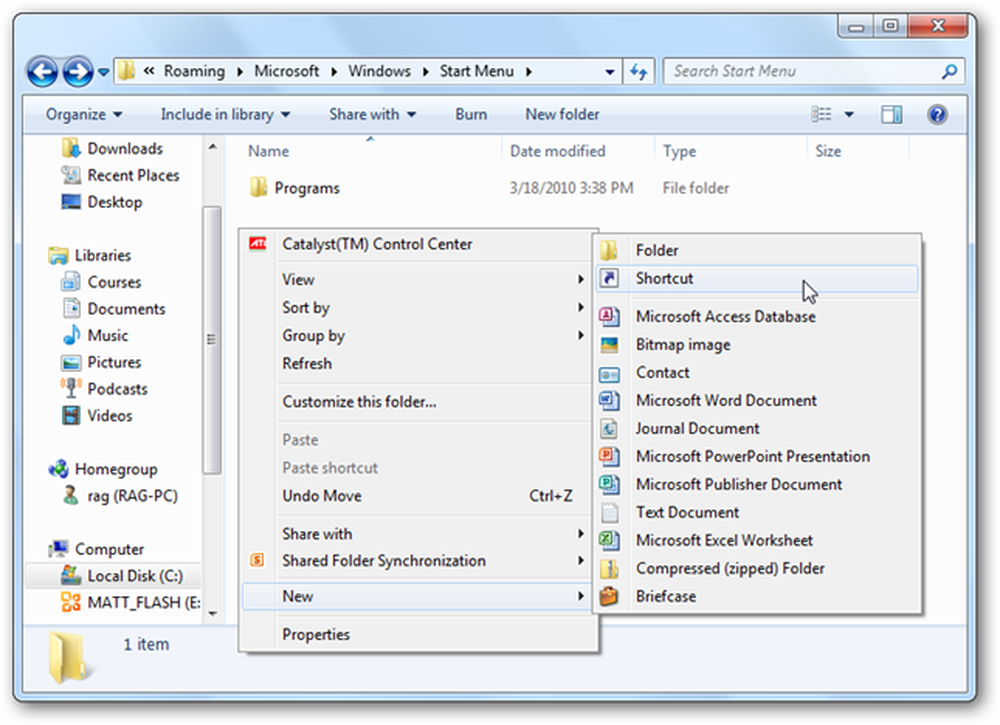The width and height of the screenshot is (1000, 725).
Task: Click New folder in toolbar
Action: [x=562, y=115]
